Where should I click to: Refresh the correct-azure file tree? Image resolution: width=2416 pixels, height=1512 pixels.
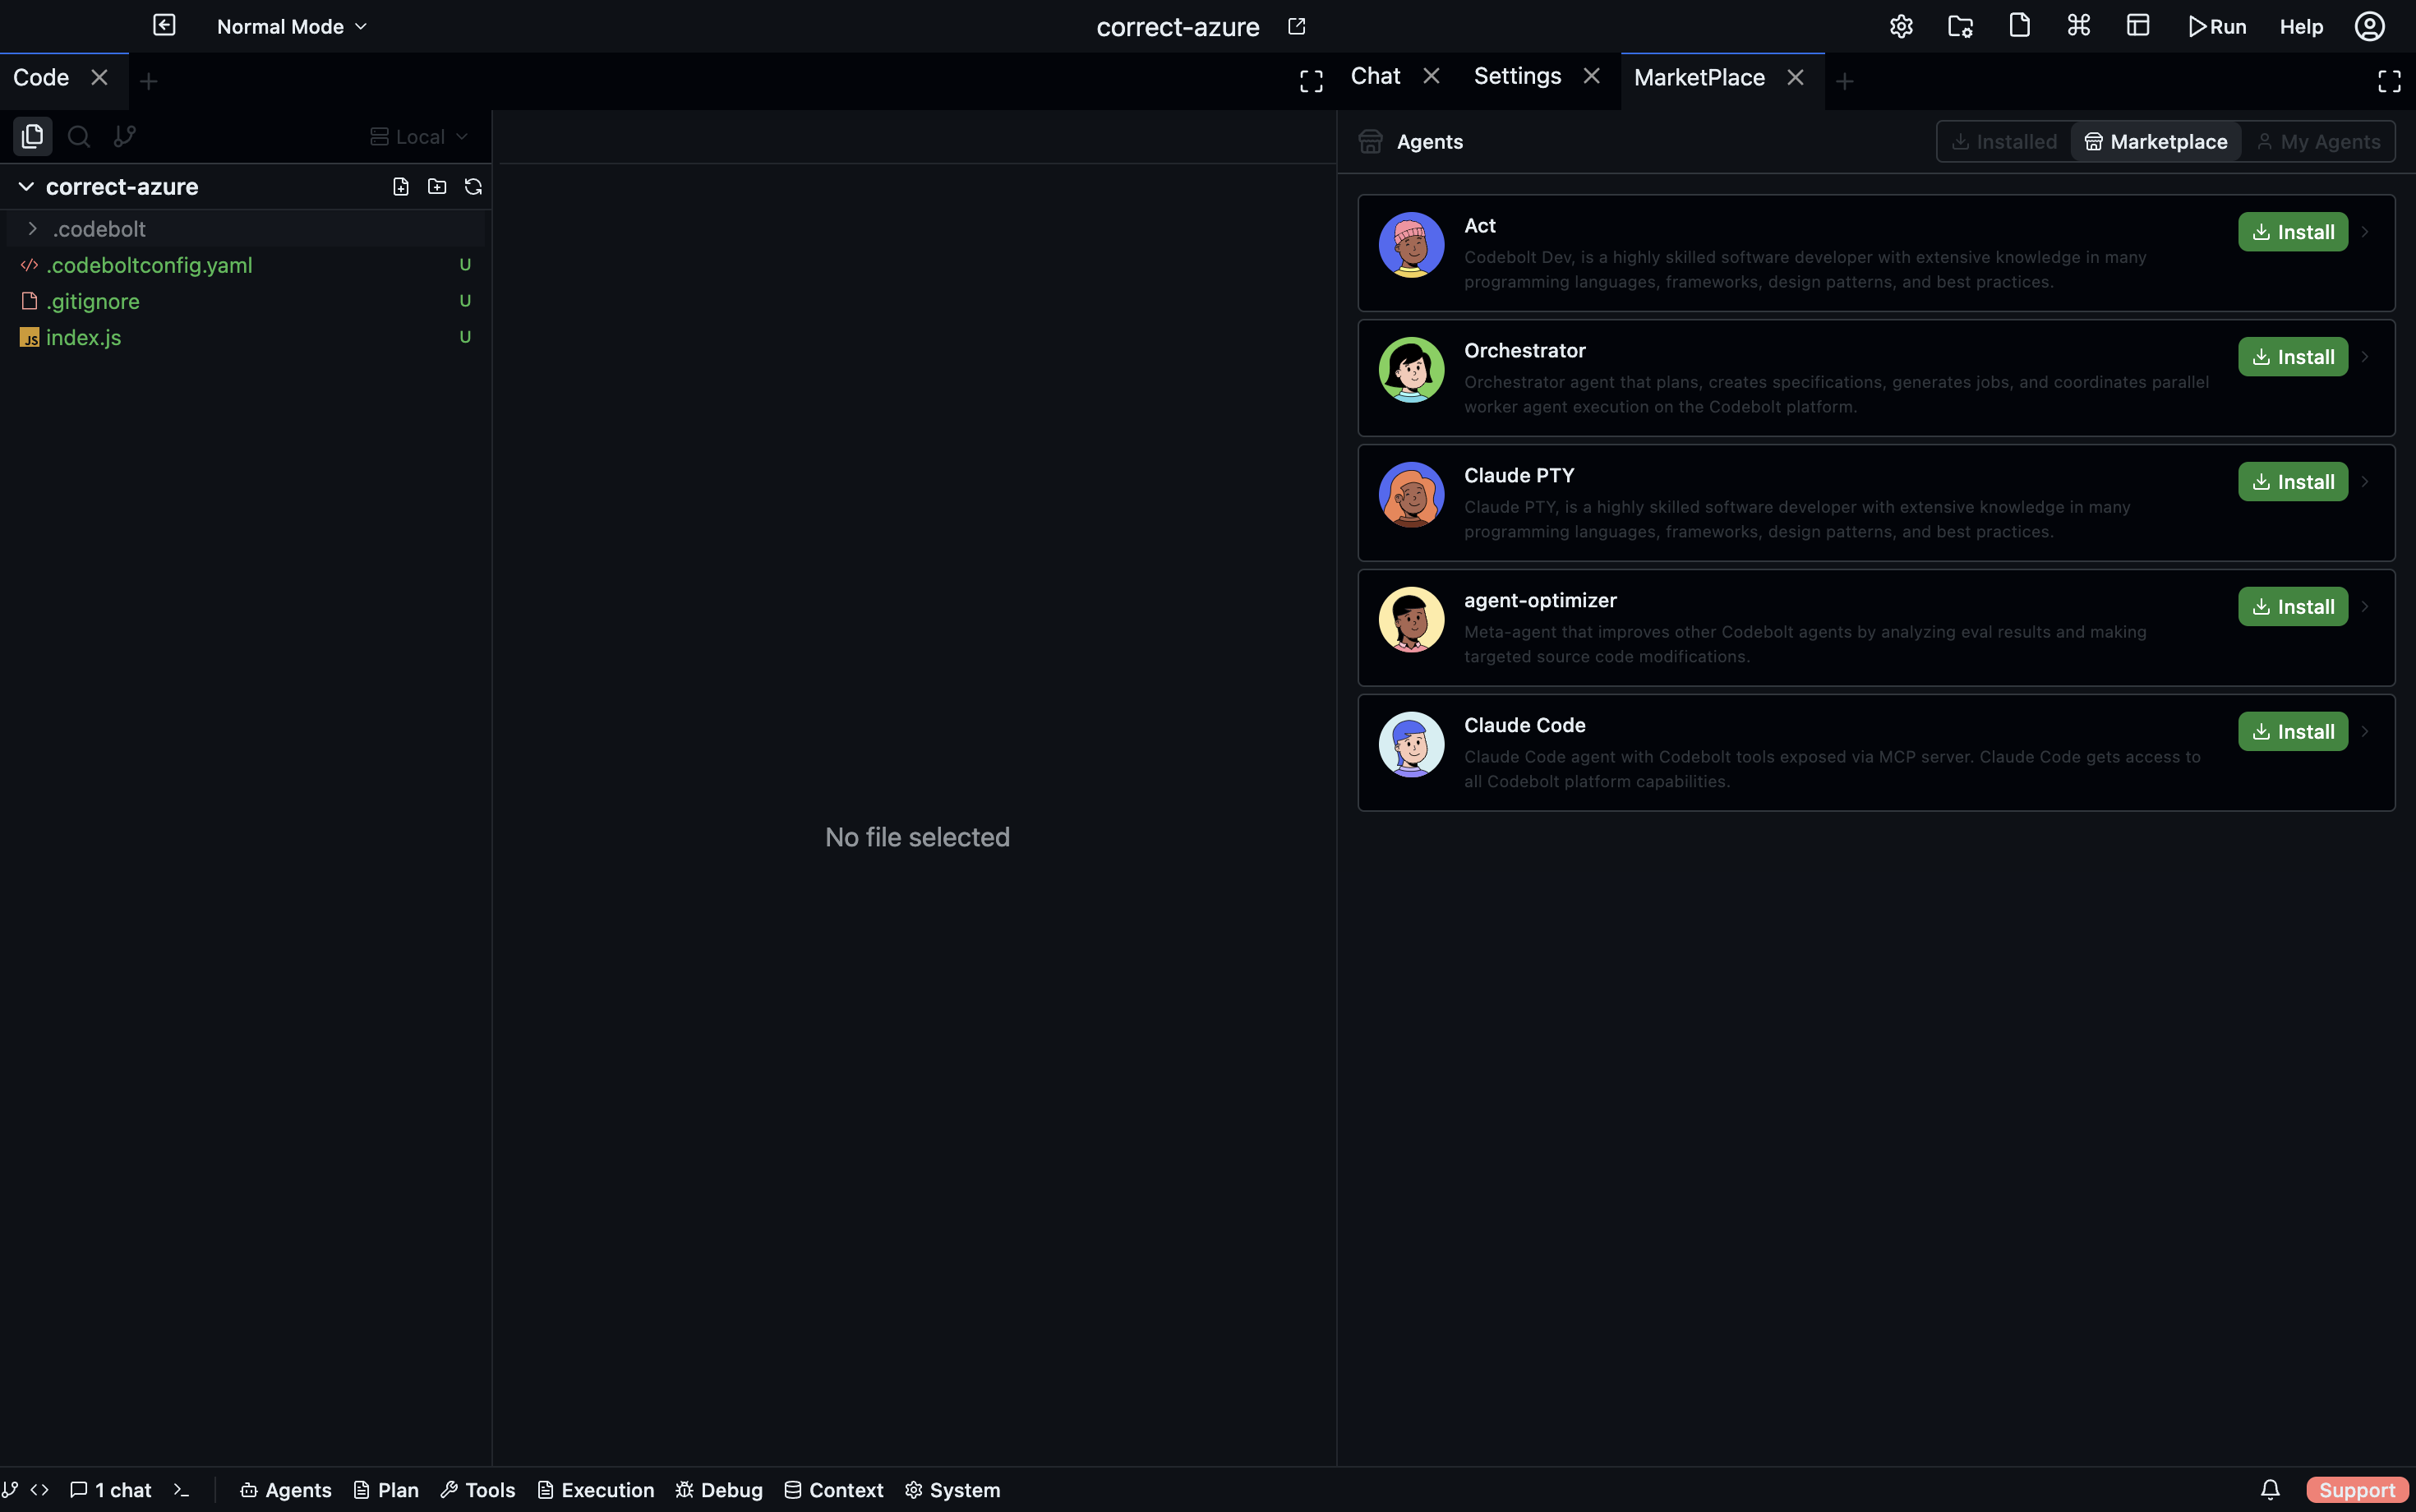coord(473,186)
